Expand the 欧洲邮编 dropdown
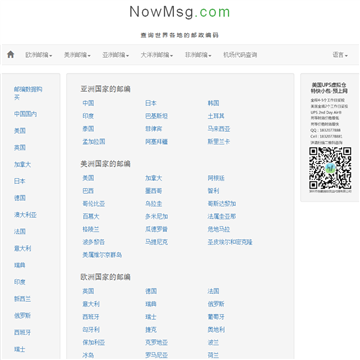 click(39, 55)
